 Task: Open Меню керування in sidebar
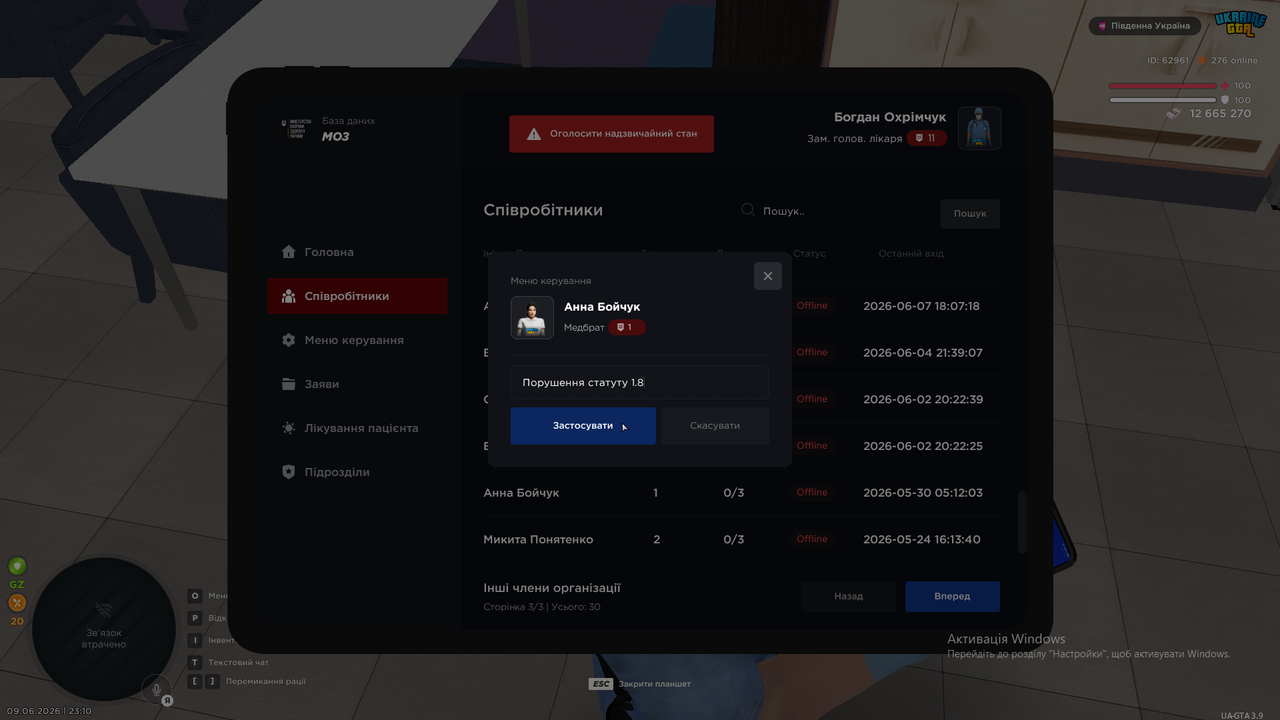coord(357,340)
